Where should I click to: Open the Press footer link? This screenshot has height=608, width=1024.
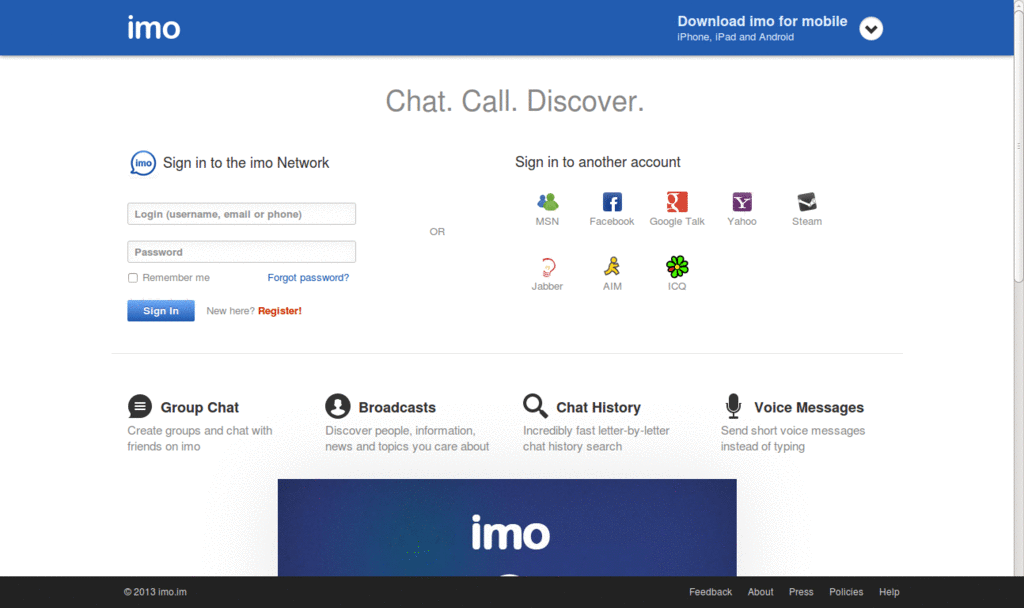(x=801, y=592)
